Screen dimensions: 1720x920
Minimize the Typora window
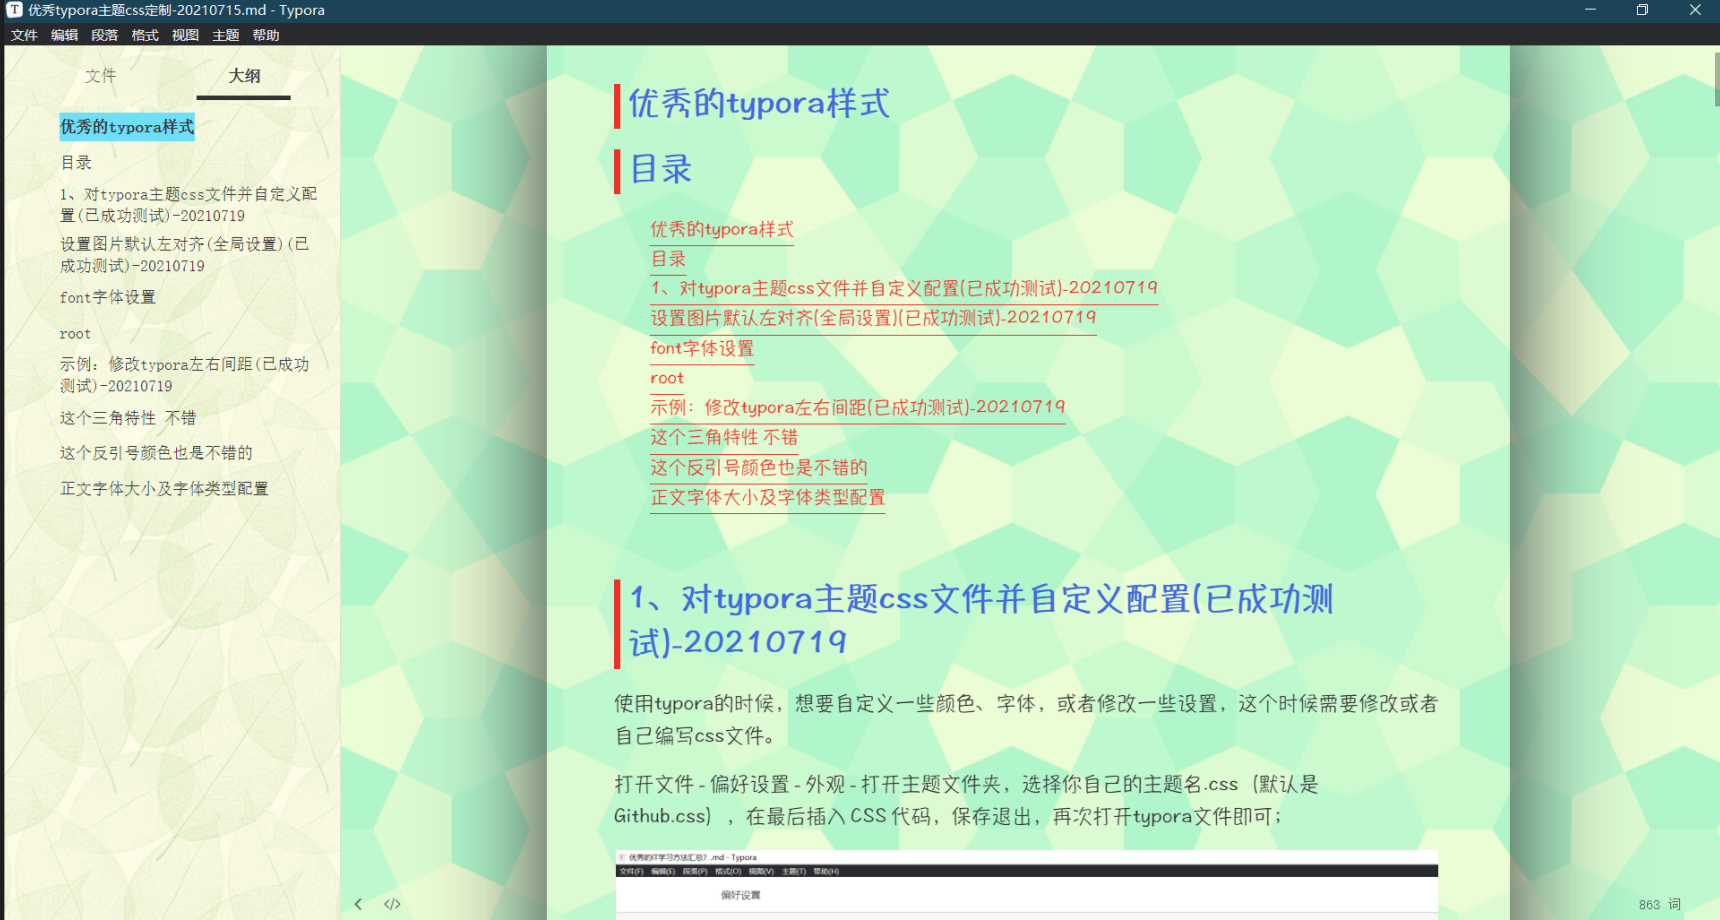(1590, 10)
